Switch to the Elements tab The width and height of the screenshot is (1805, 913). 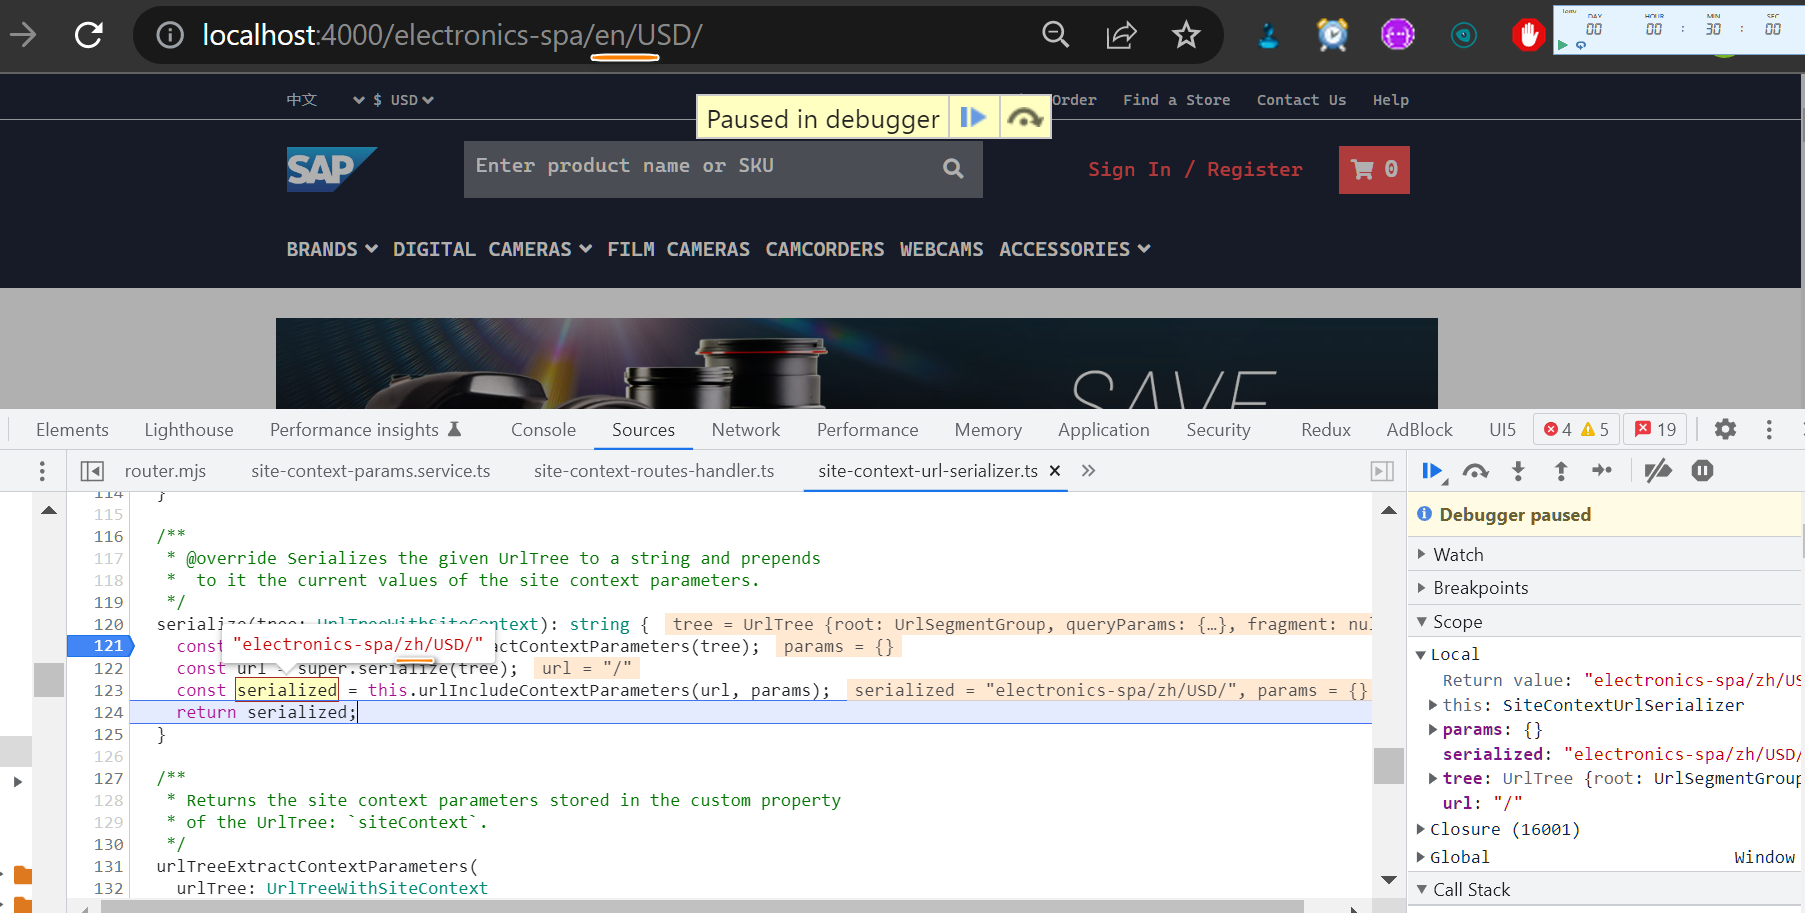pos(72,429)
